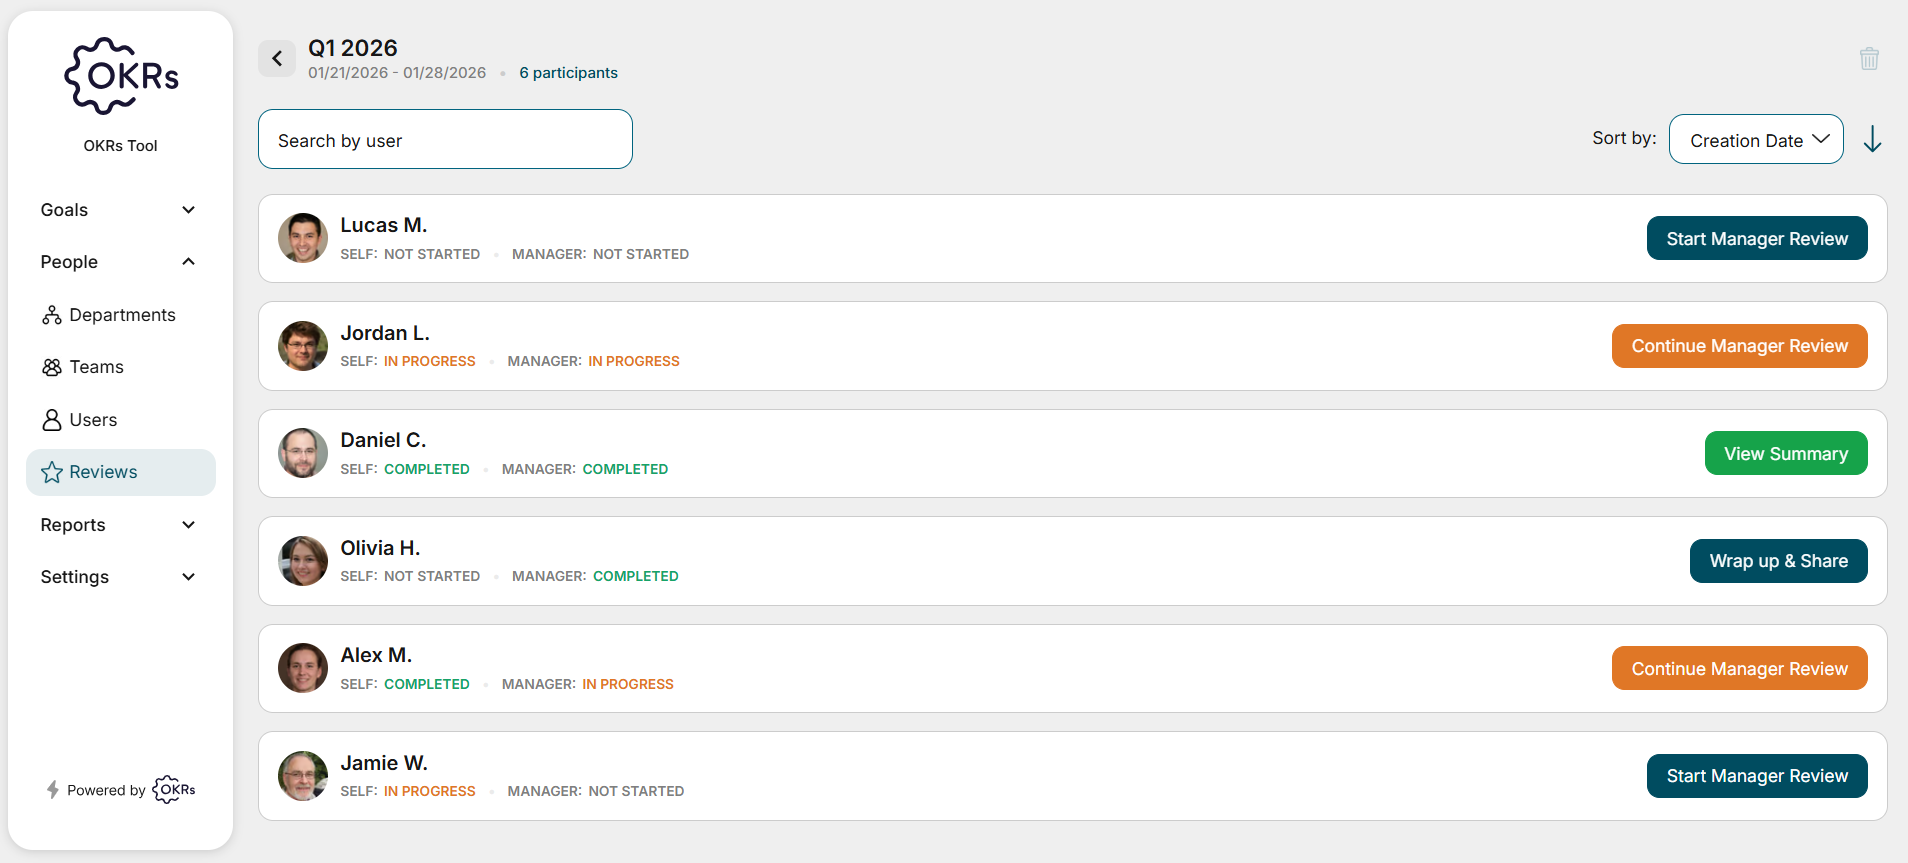Click Daniel C.'s MANAGER: COMPLETED status
1908x863 pixels.
click(x=585, y=469)
